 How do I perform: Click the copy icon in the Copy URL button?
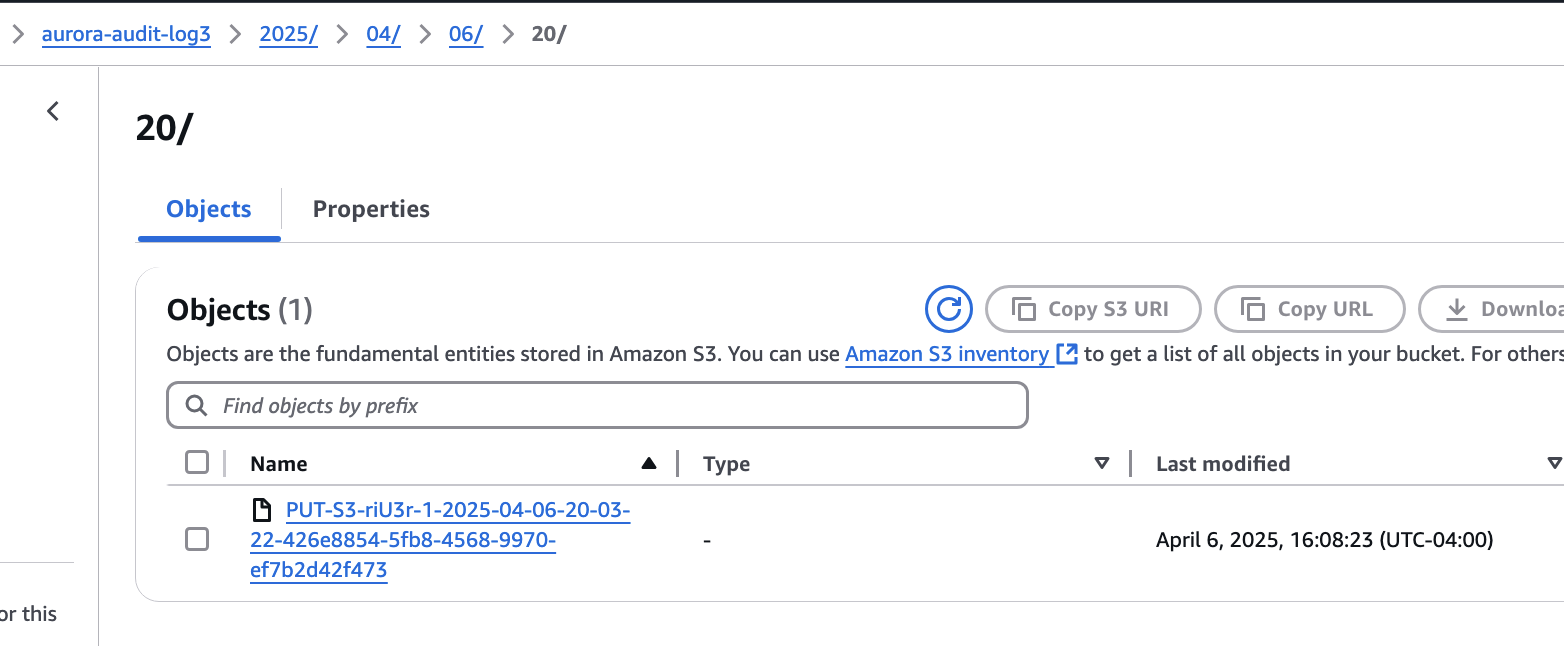click(x=1253, y=309)
